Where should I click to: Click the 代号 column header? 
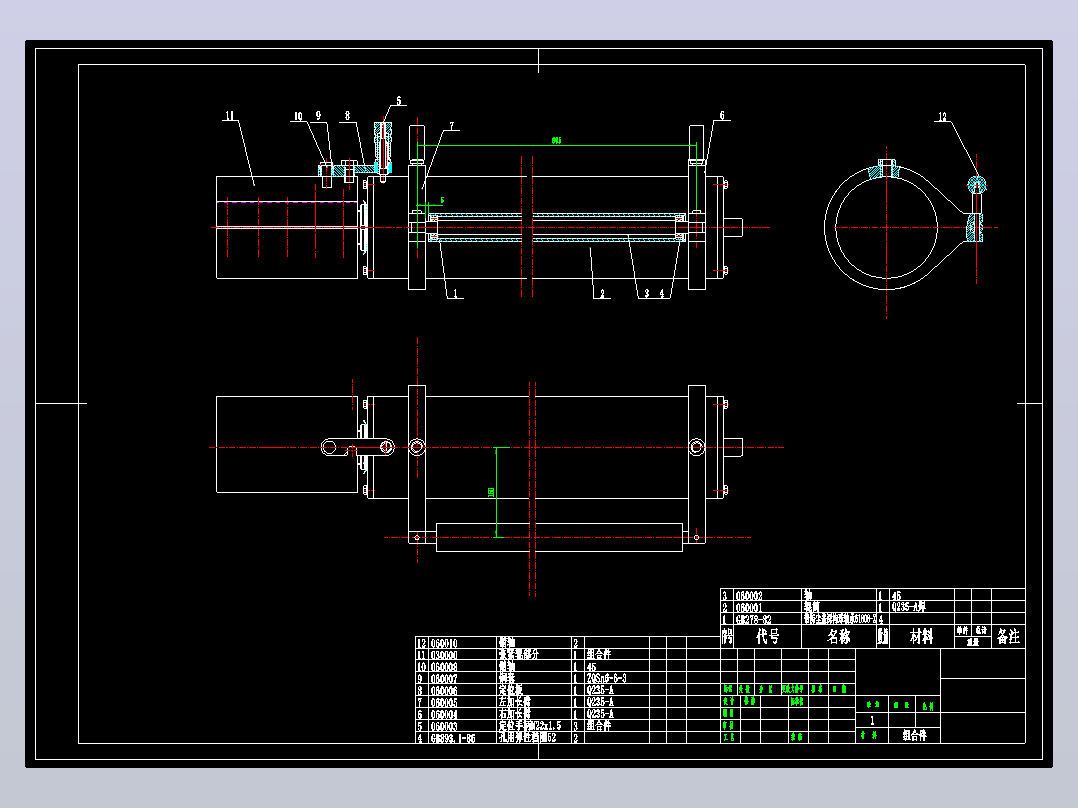[768, 637]
